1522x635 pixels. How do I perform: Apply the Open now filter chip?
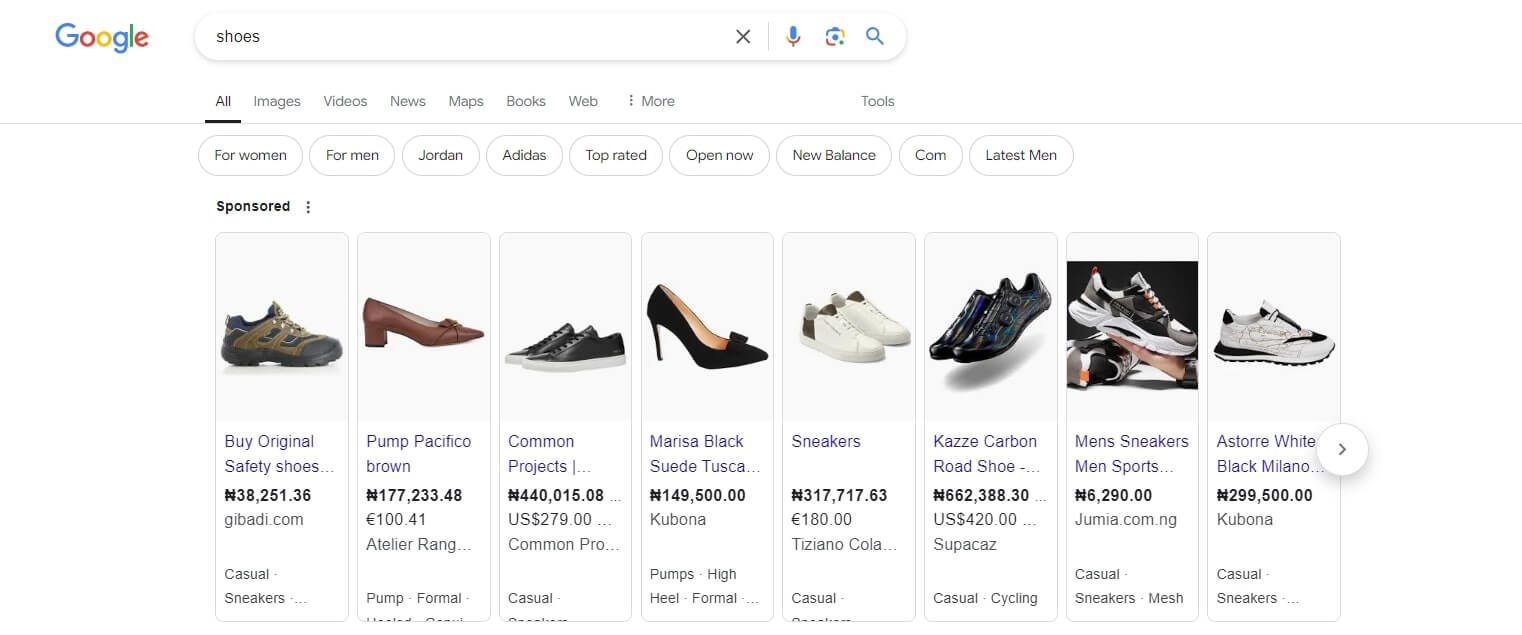(x=719, y=155)
